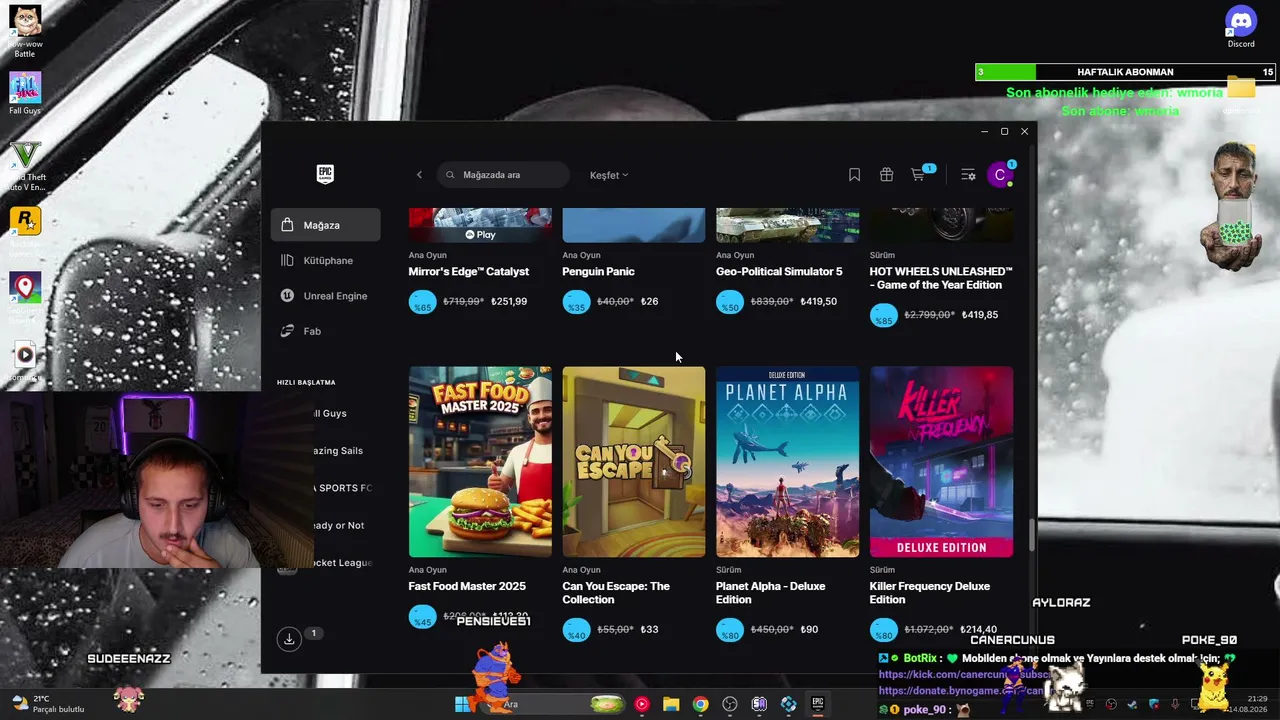
Task: Open the friends and settings list icon
Action: (x=968, y=175)
